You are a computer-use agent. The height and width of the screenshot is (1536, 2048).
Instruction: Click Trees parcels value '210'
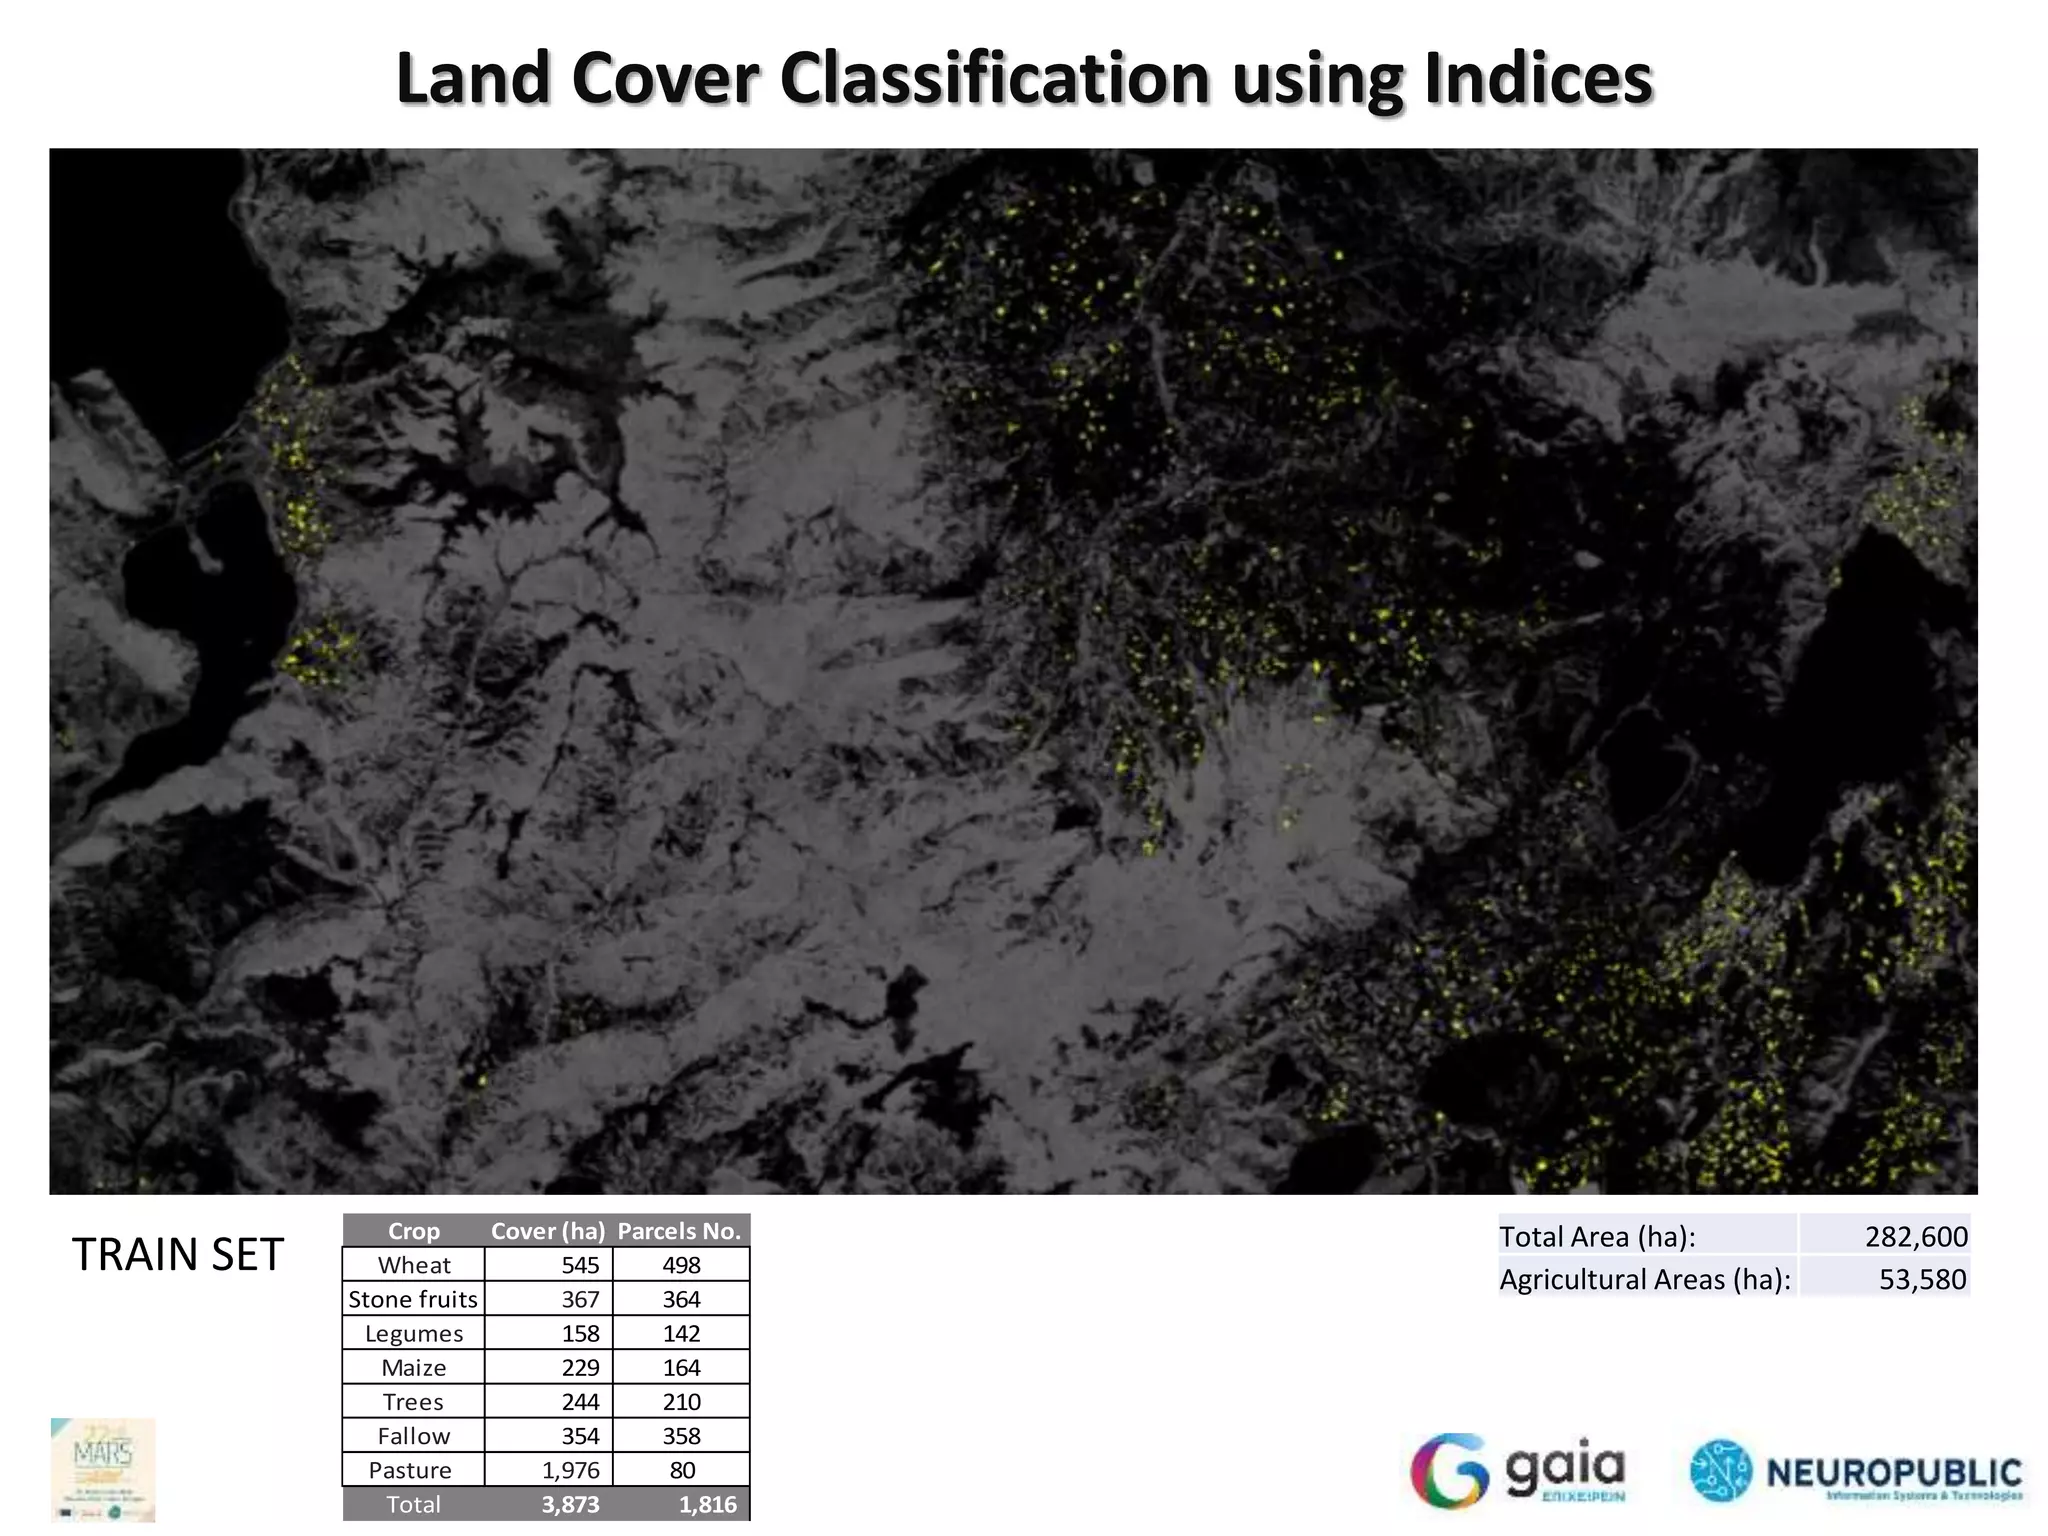[x=681, y=1401]
